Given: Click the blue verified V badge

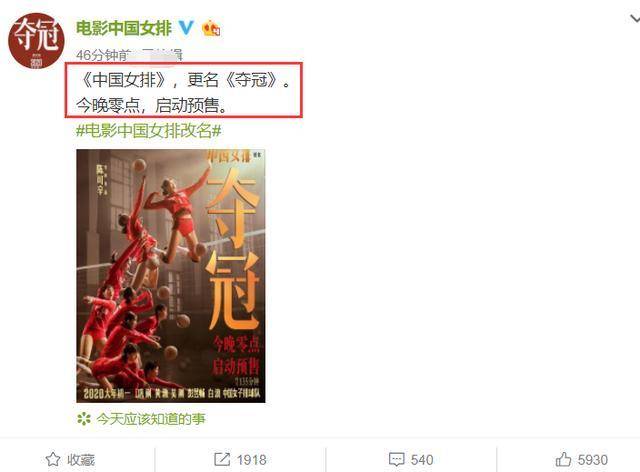Looking at the screenshot, I should pos(186,28).
